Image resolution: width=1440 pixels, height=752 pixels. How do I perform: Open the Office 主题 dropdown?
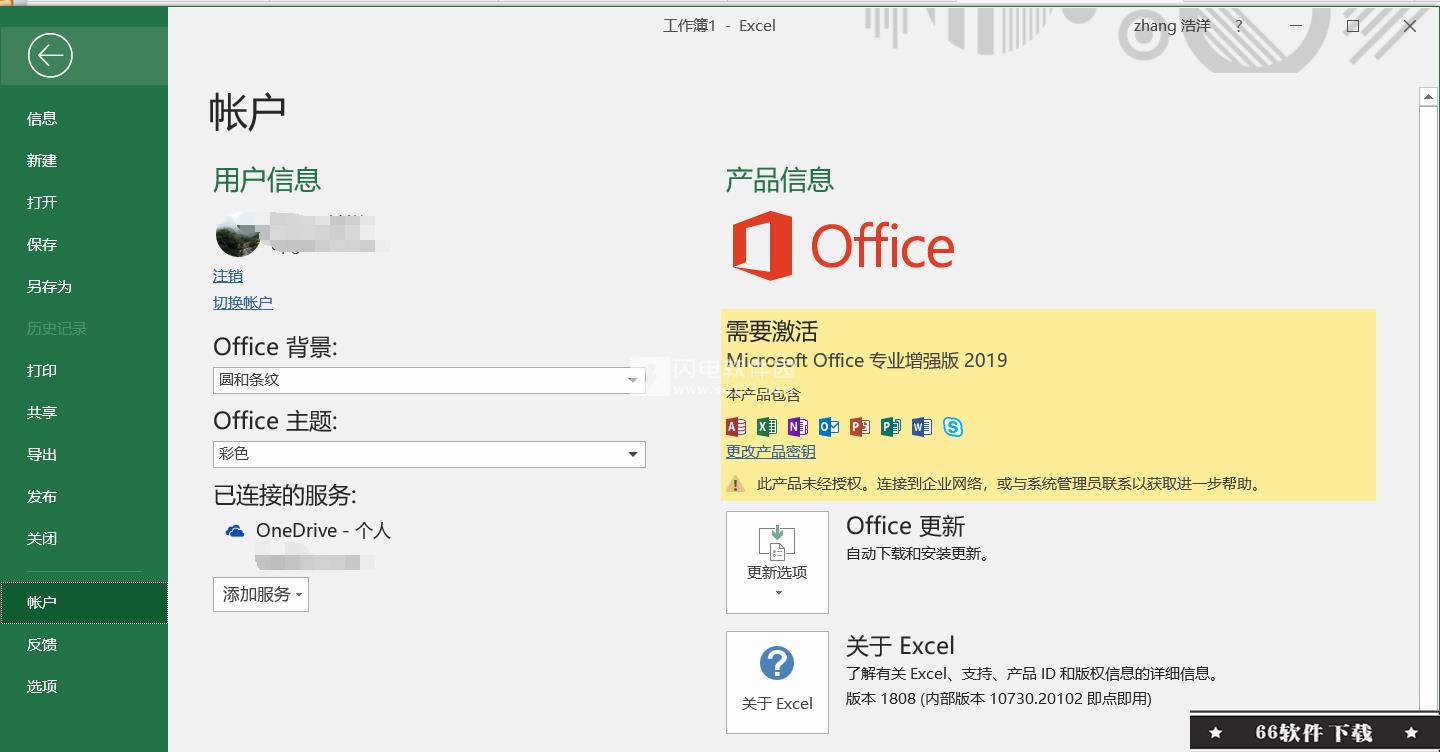click(x=429, y=454)
